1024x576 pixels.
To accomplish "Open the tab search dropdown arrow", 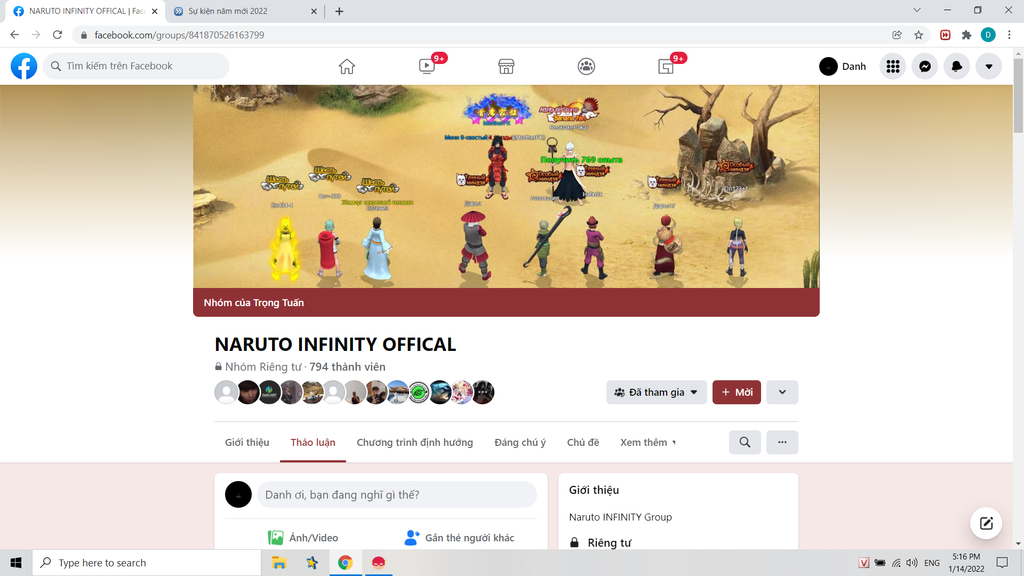I will [x=917, y=10].
